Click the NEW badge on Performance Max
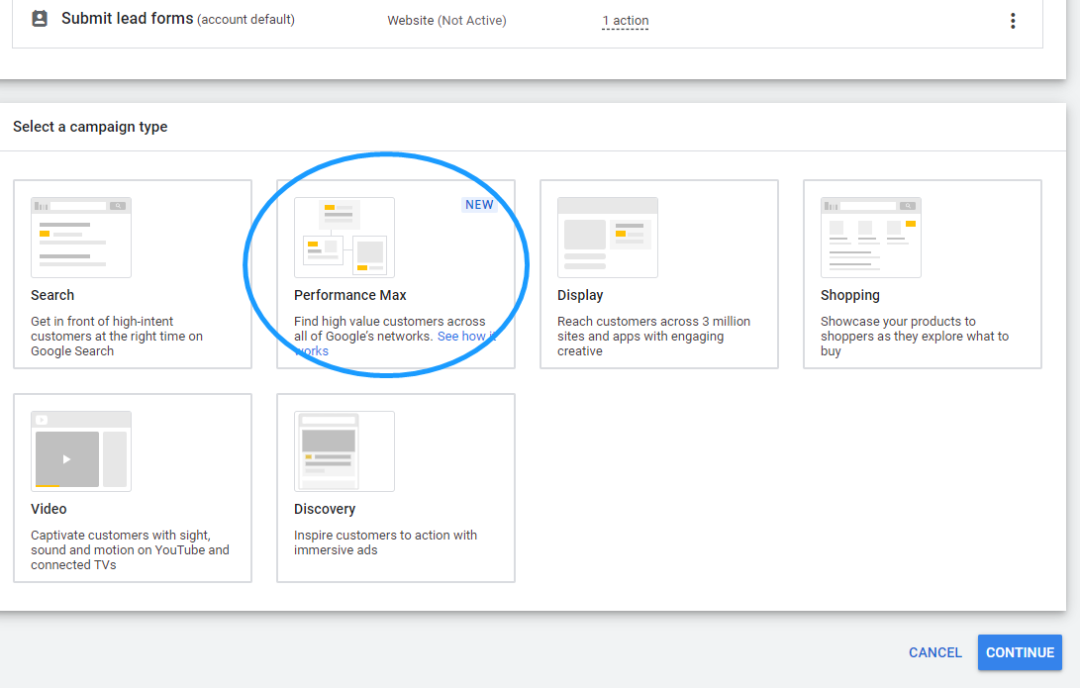The height and width of the screenshot is (688, 1080). 479,205
